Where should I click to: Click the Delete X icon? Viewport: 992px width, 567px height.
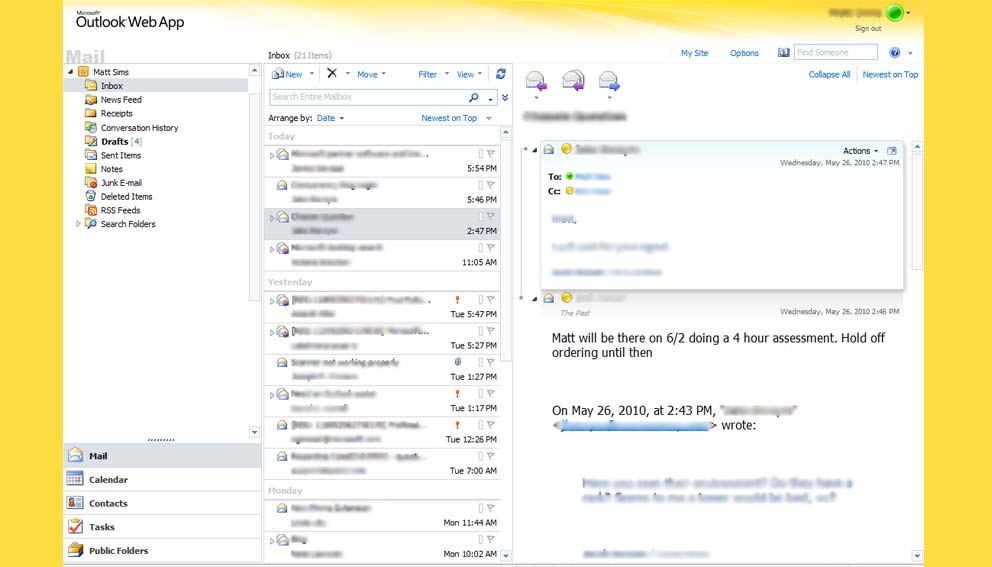(332, 73)
